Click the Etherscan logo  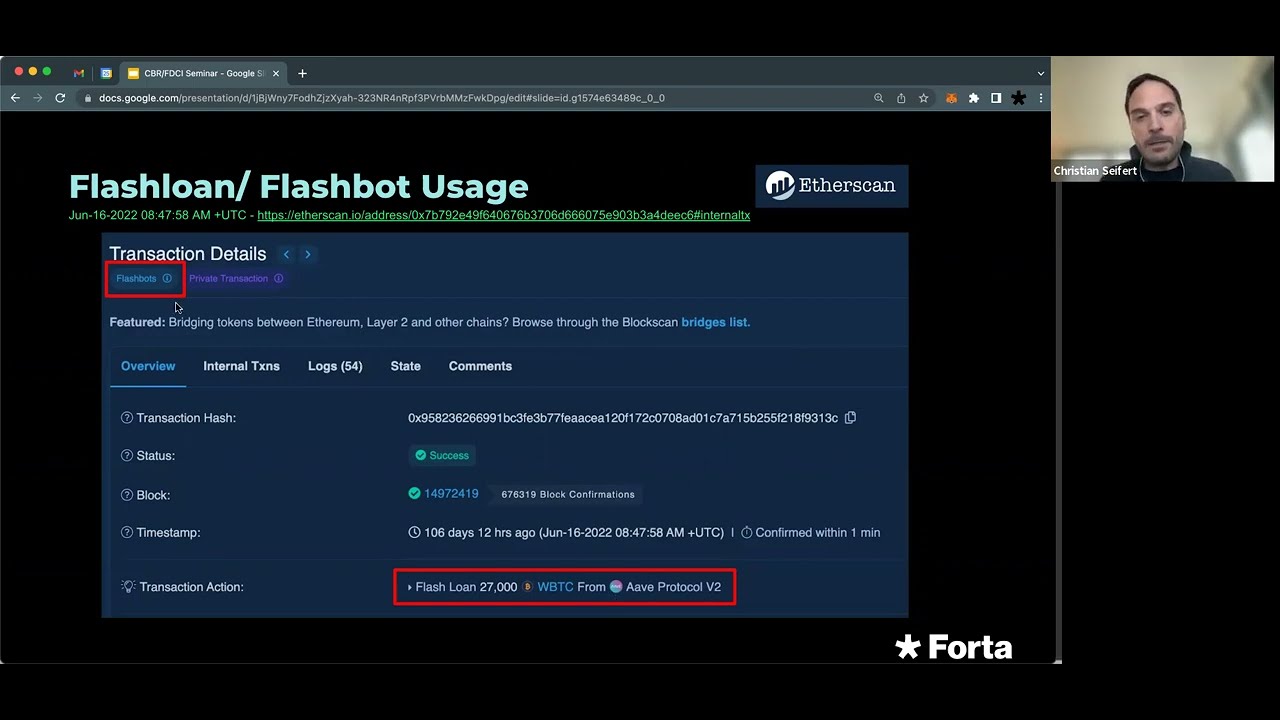click(x=831, y=186)
